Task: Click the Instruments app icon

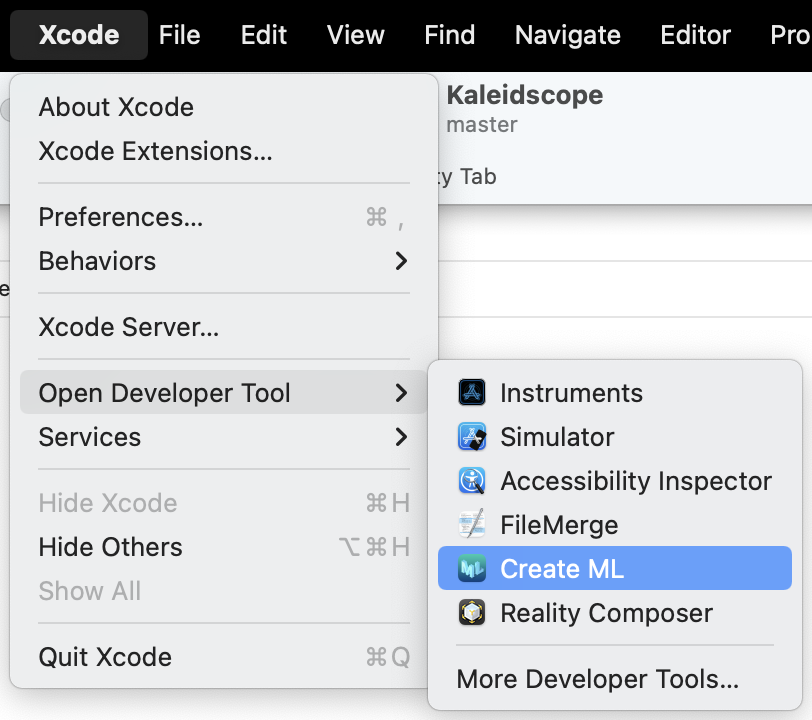Action: pos(472,392)
